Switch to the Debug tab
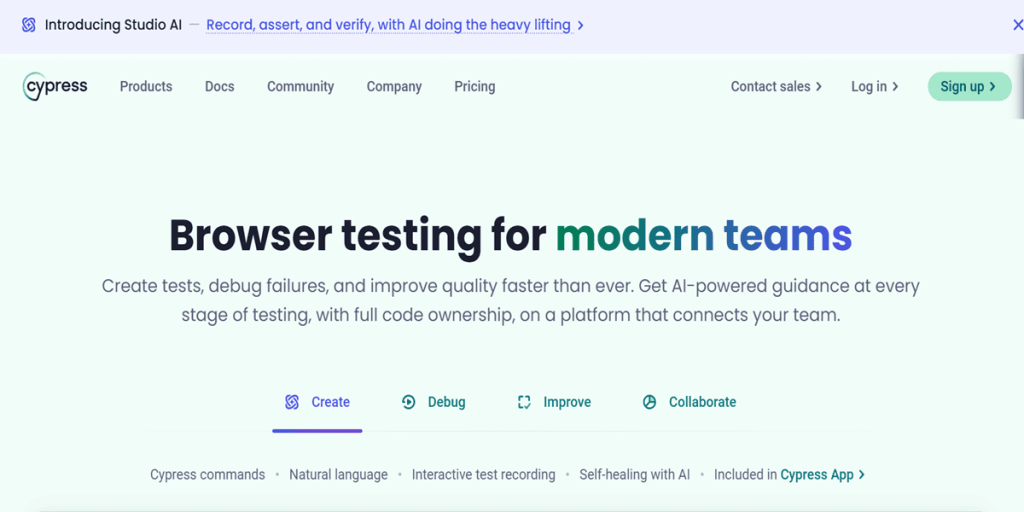 (x=434, y=402)
